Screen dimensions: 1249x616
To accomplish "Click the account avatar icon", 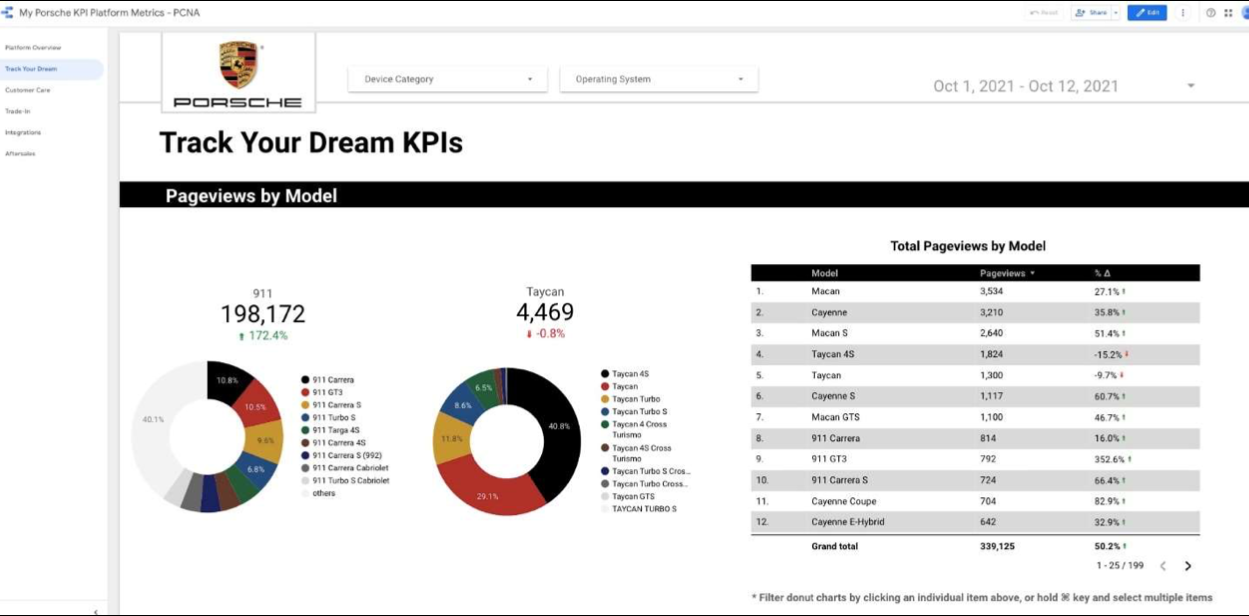I will [1244, 13].
